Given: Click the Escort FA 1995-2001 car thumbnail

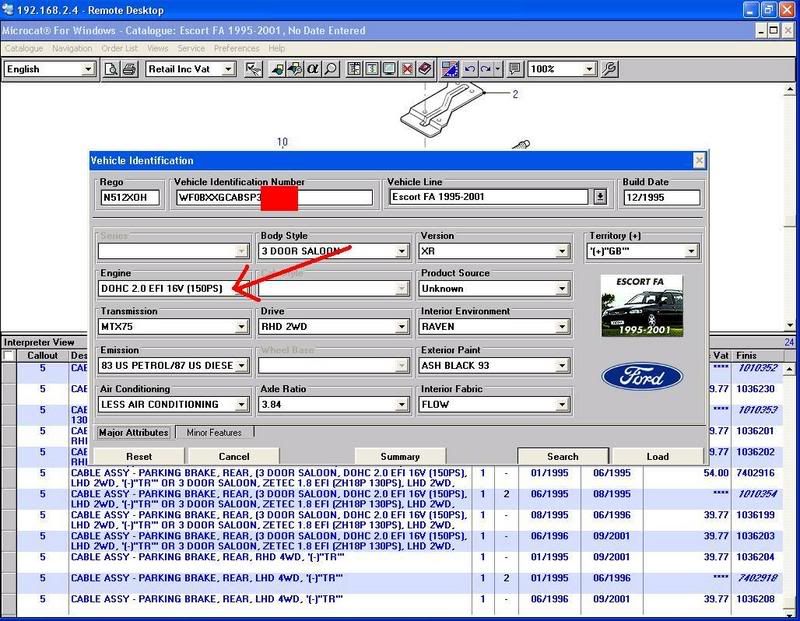Looking at the screenshot, I should [642, 306].
